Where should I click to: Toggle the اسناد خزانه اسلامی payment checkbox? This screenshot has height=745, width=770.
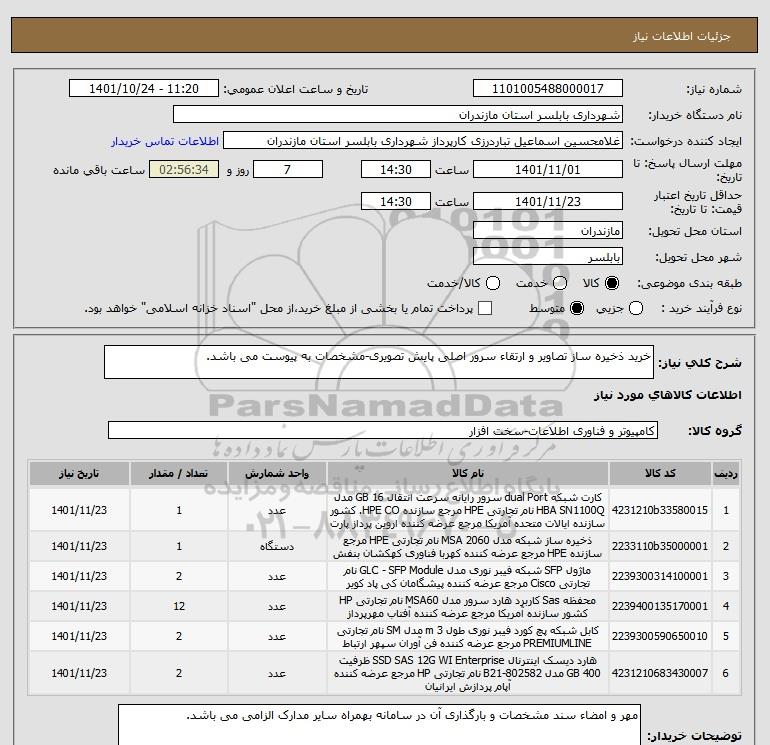pyautogui.click(x=485, y=308)
